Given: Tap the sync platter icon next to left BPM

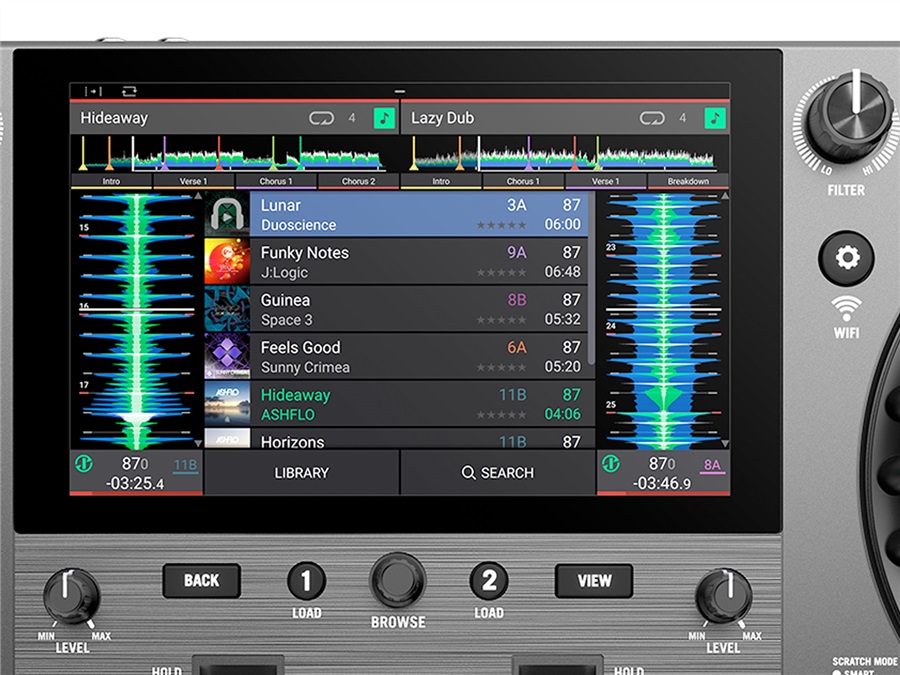Looking at the screenshot, I should pos(85,463).
